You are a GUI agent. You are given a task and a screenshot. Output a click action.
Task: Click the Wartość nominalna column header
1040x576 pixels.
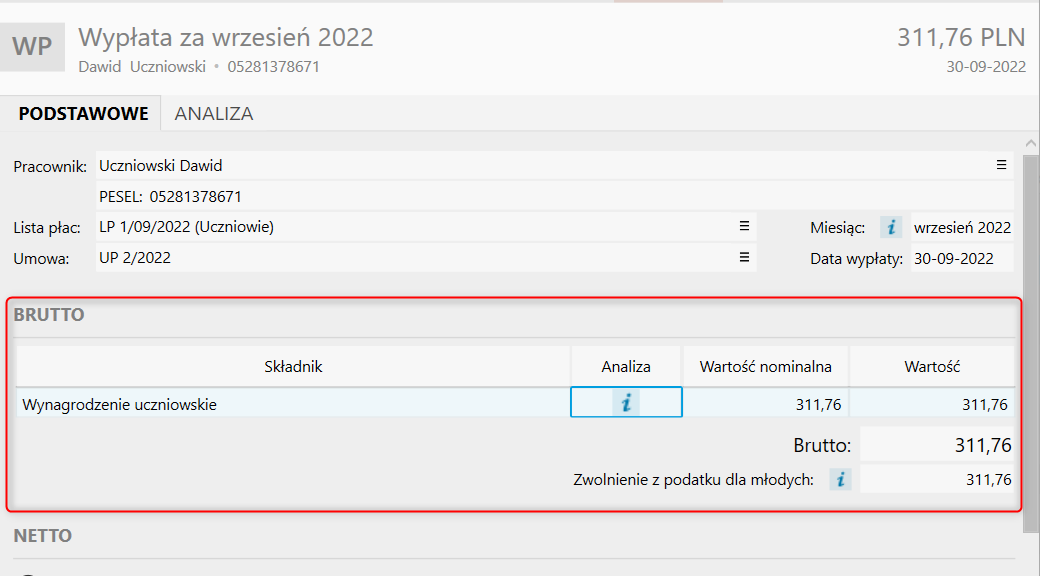(765, 367)
